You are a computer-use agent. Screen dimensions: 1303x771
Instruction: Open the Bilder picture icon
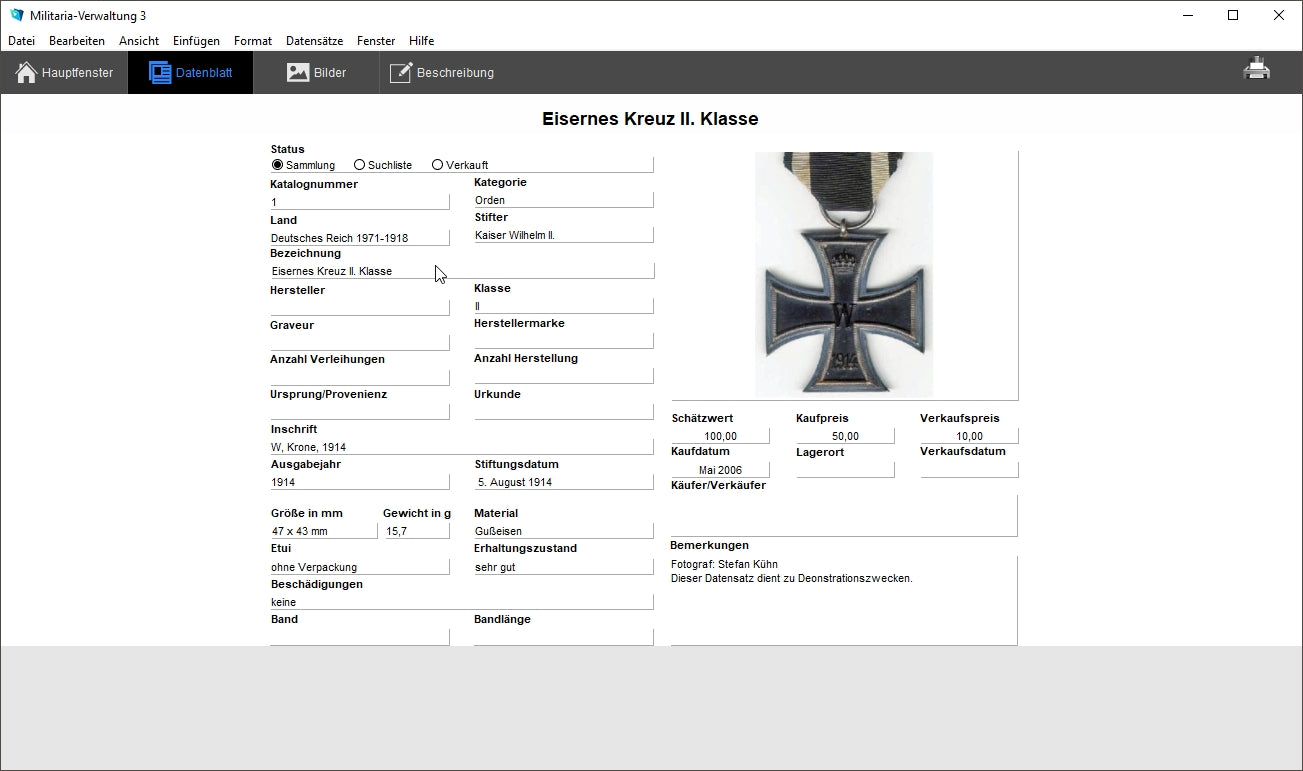(x=298, y=73)
